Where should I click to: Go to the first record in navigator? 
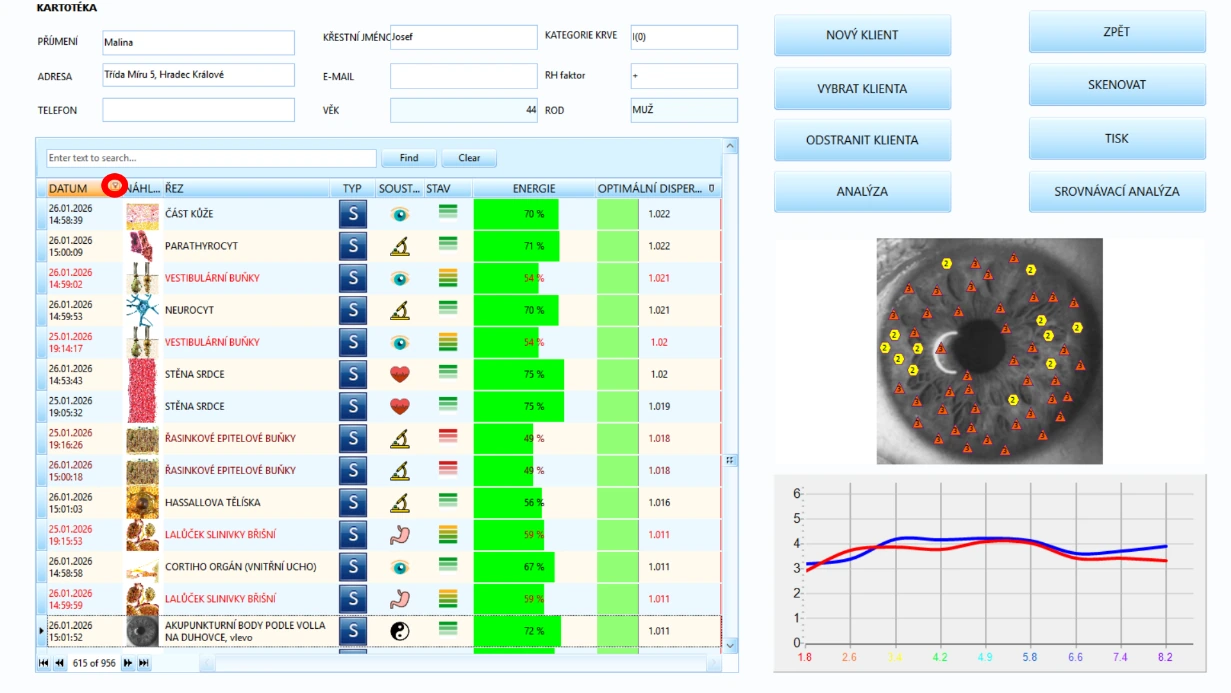[x=44, y=663]
